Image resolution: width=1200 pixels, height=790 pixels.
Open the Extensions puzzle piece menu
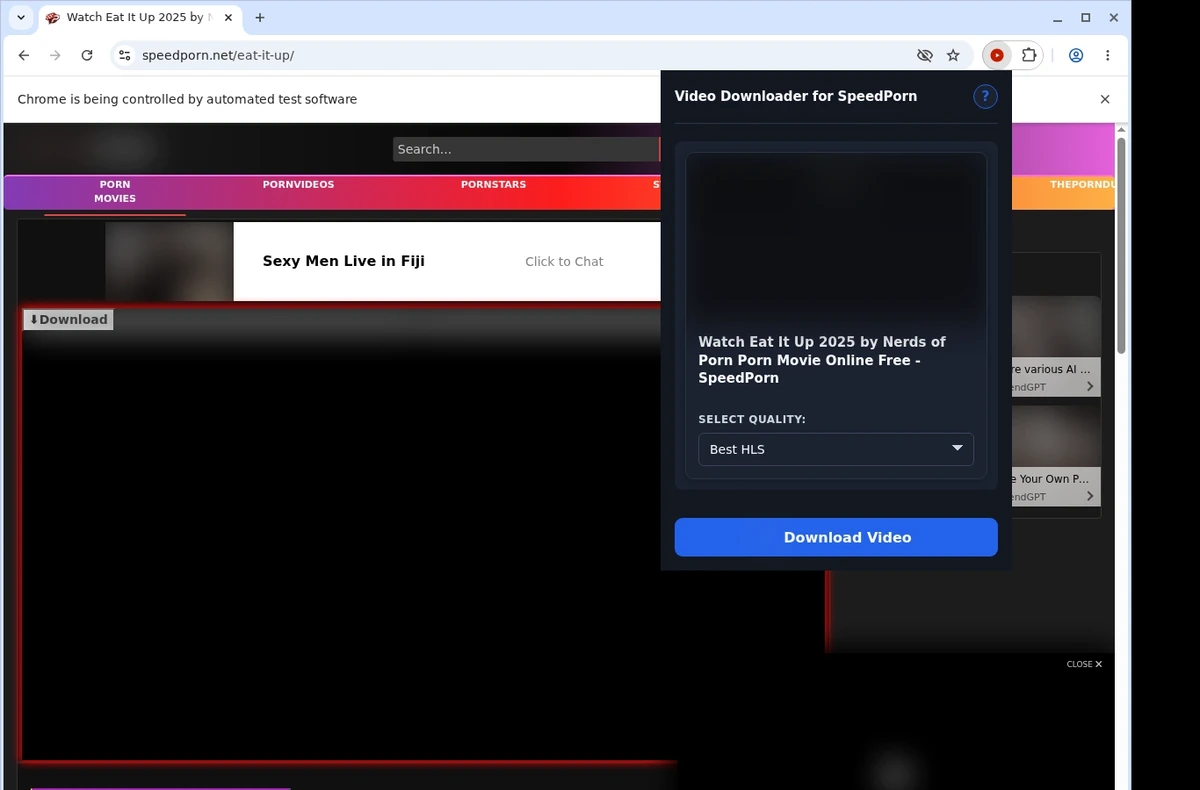tap(1028, 56)
